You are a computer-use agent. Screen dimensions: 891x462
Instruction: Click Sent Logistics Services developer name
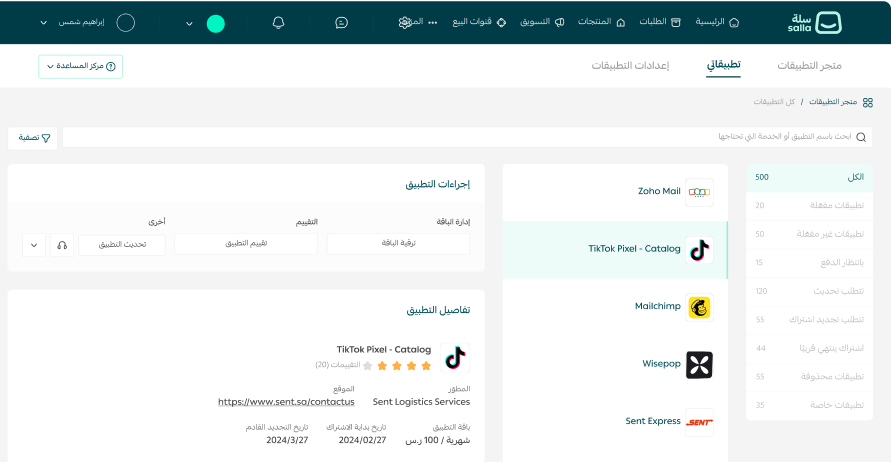point(421,402)
